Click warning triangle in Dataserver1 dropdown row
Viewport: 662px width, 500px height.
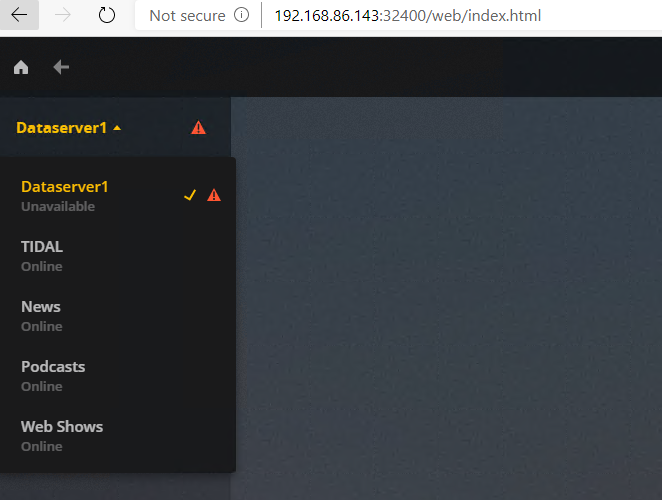coord(214,195)
